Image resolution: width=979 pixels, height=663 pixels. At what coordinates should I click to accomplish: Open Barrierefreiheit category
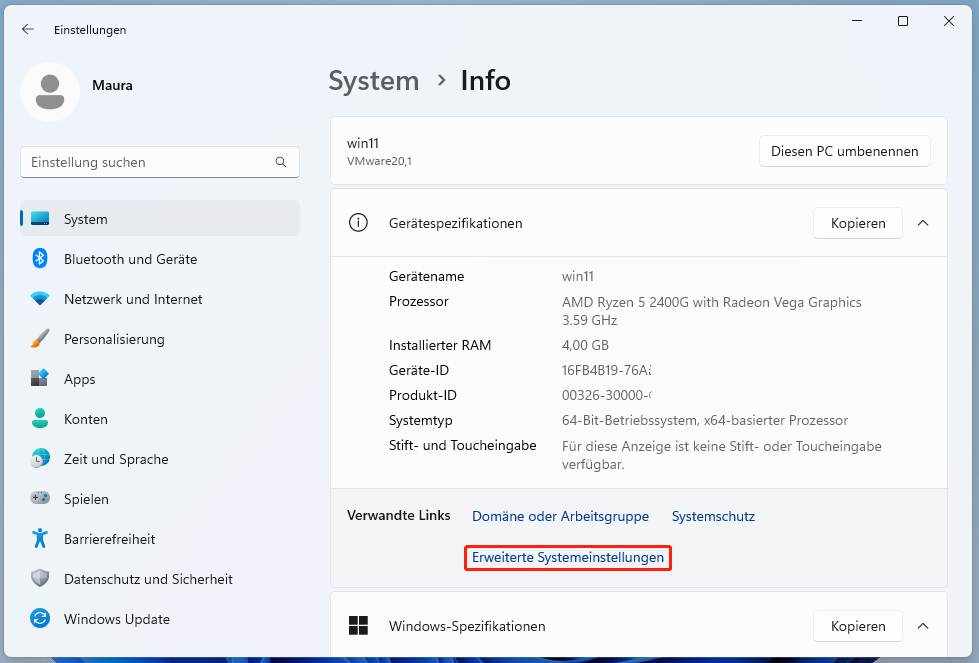160,538
